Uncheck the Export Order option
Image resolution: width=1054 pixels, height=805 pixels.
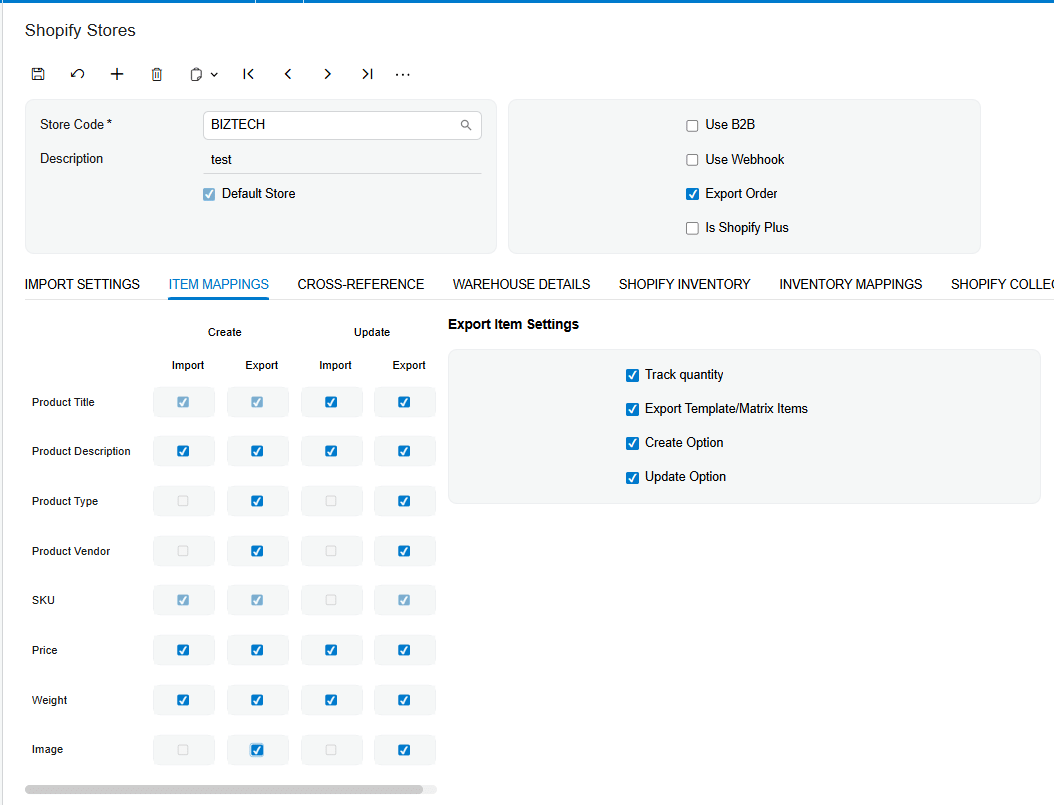pos(692,194)
